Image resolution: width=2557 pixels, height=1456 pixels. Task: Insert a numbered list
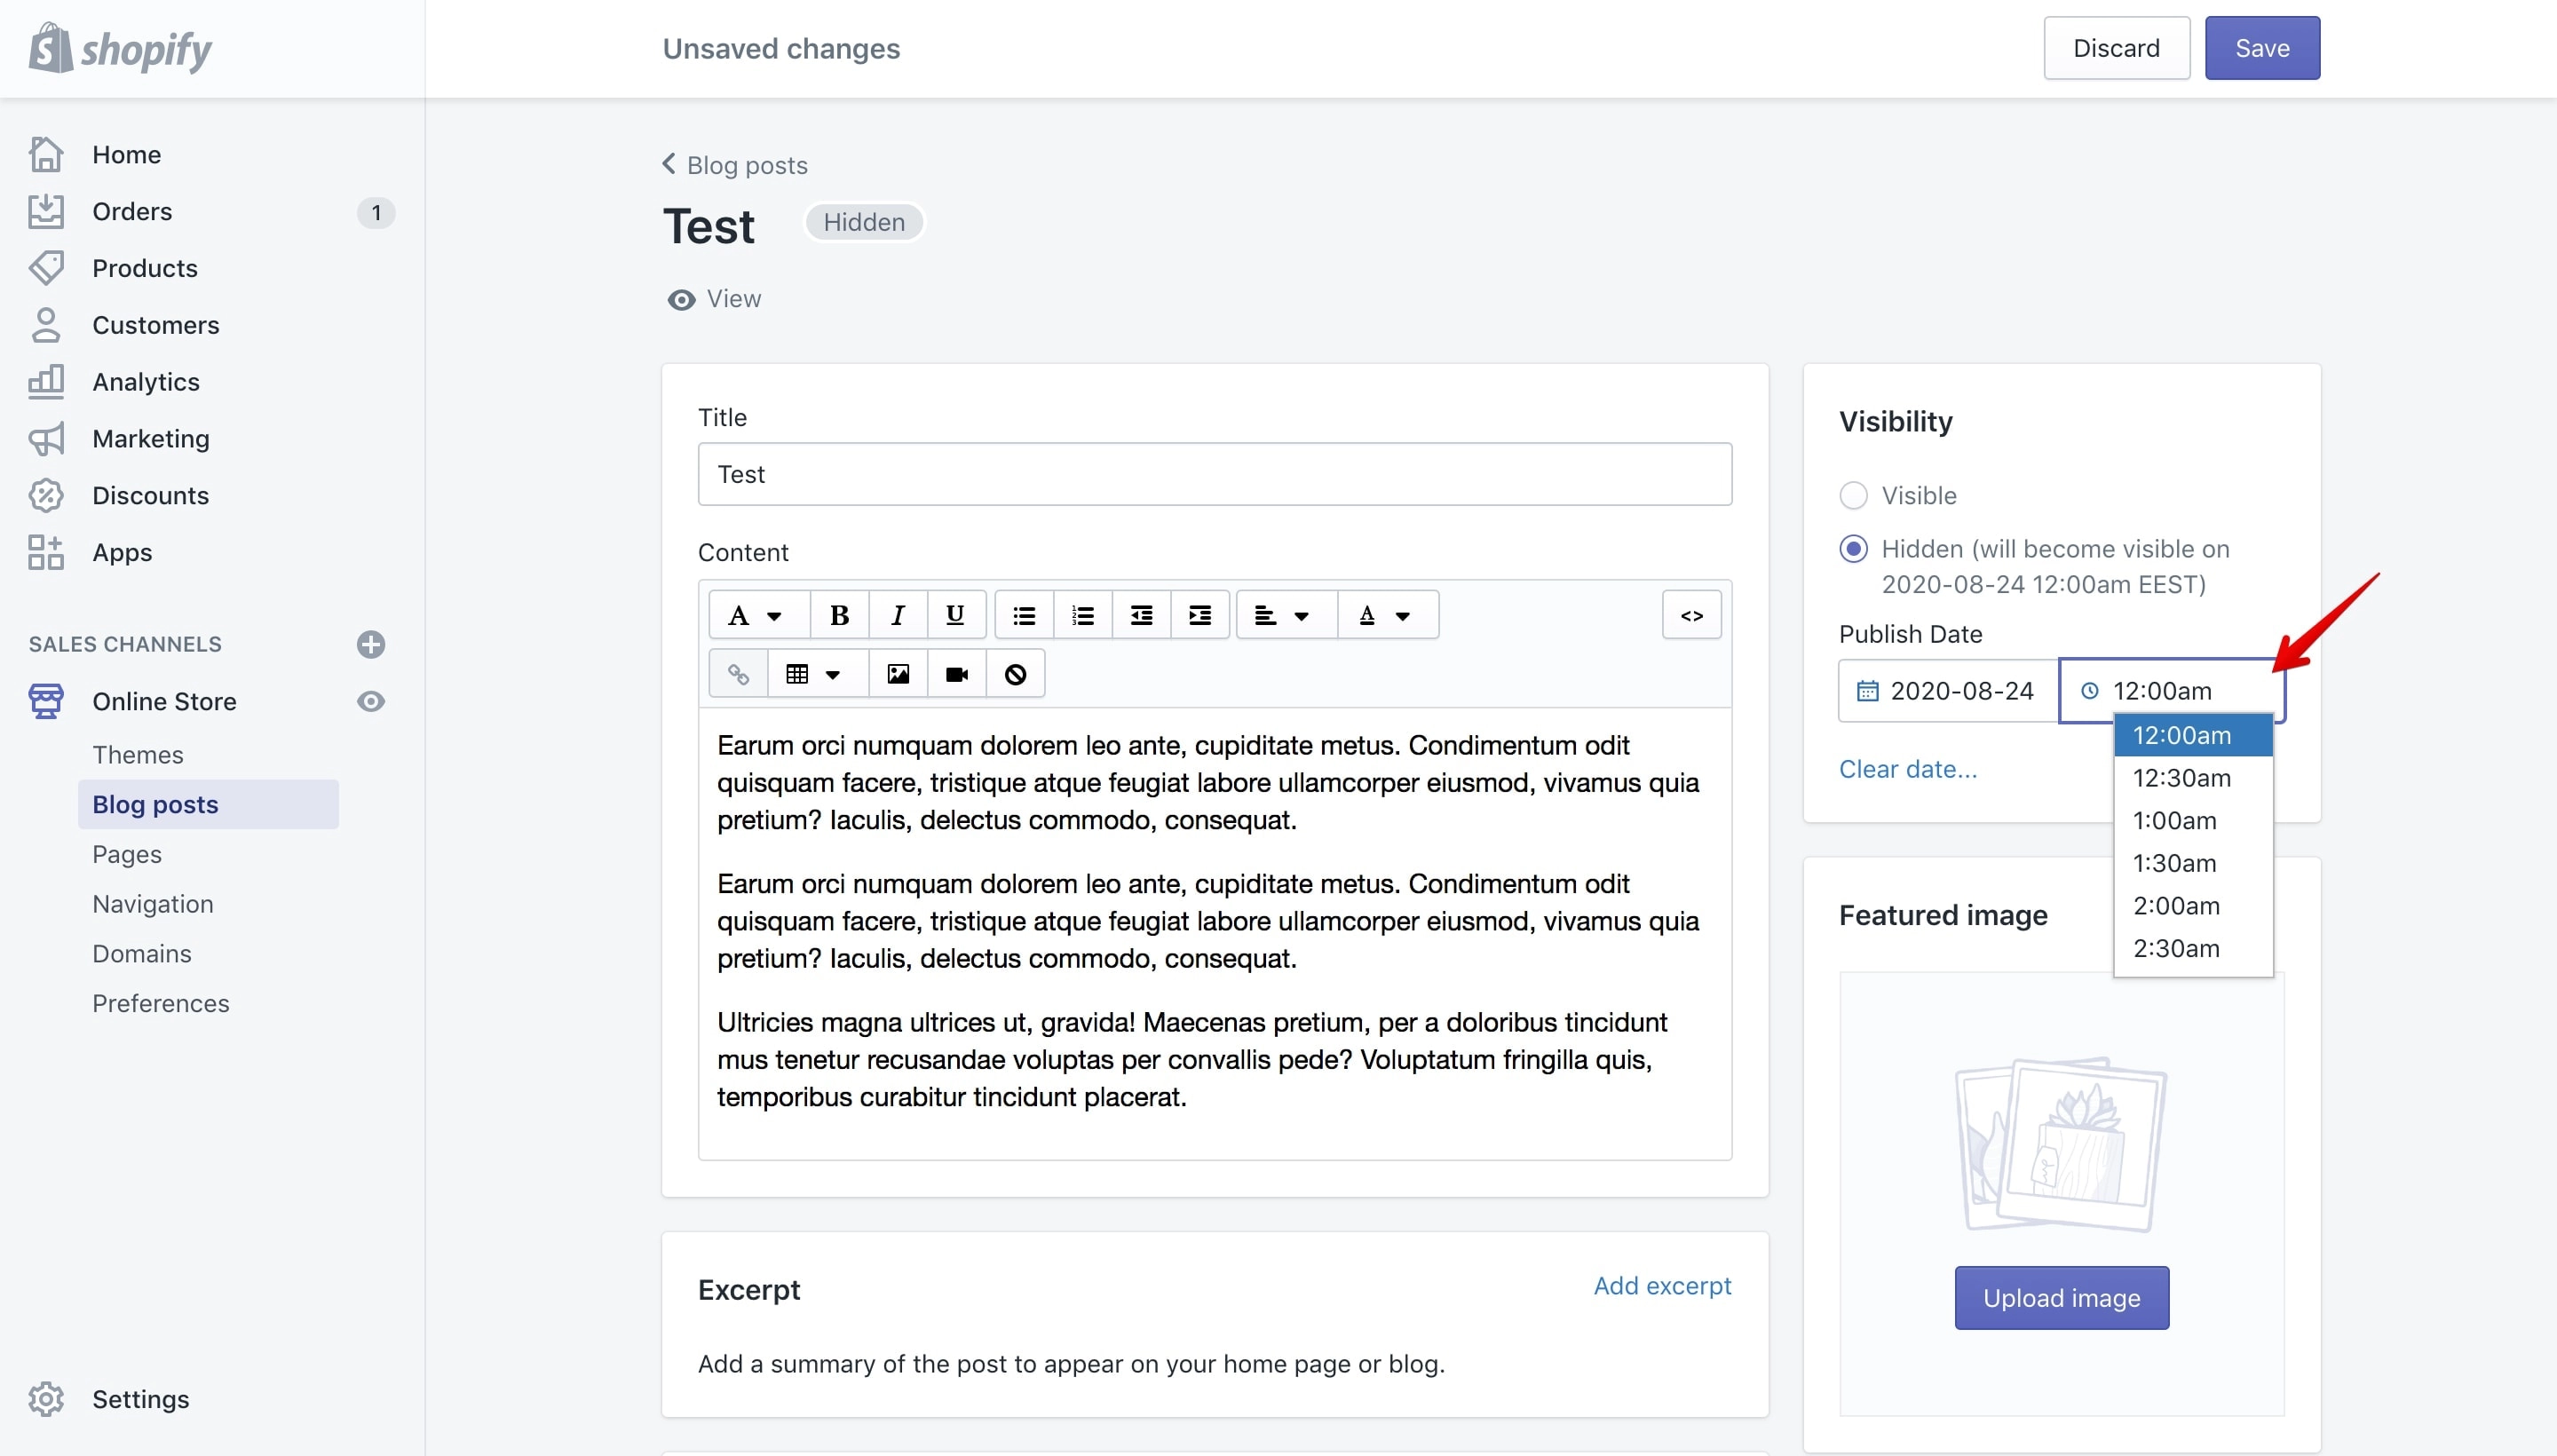1082,615
